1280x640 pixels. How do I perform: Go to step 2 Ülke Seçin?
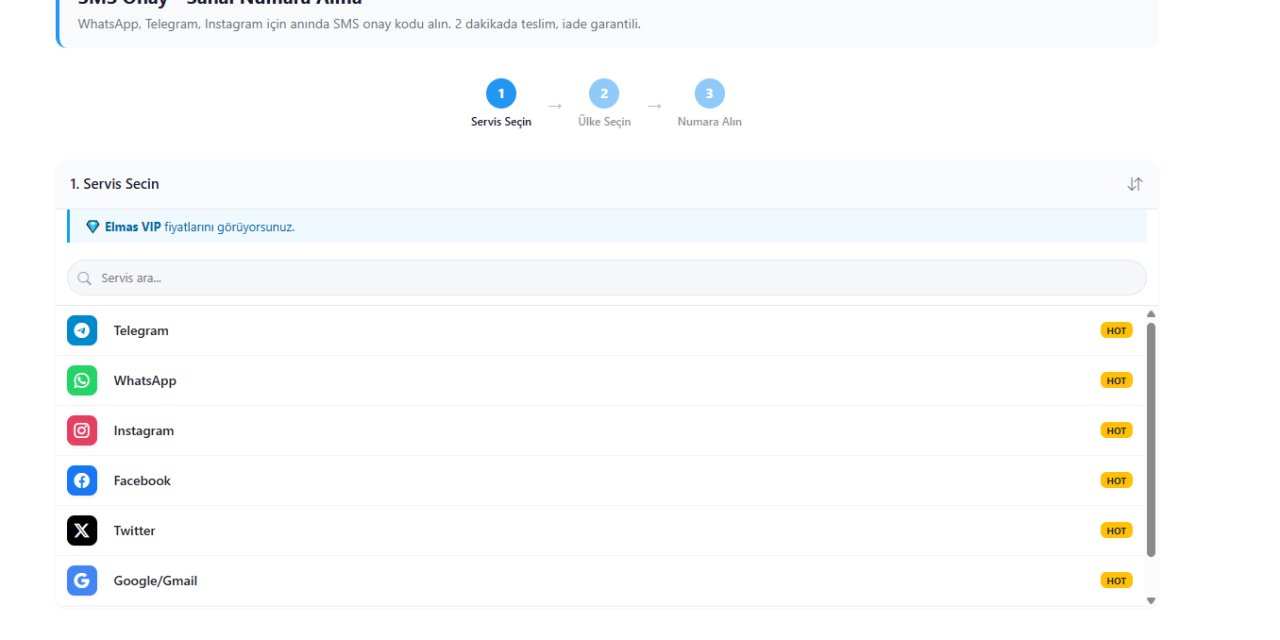pyautogui.click(x=604, y=94)
